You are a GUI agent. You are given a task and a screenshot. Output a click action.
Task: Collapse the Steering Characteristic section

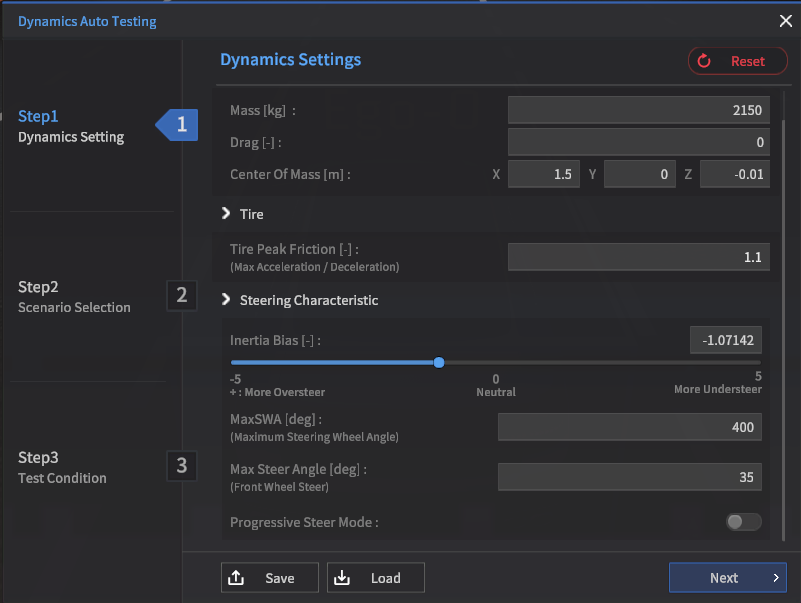coord(226,300)
